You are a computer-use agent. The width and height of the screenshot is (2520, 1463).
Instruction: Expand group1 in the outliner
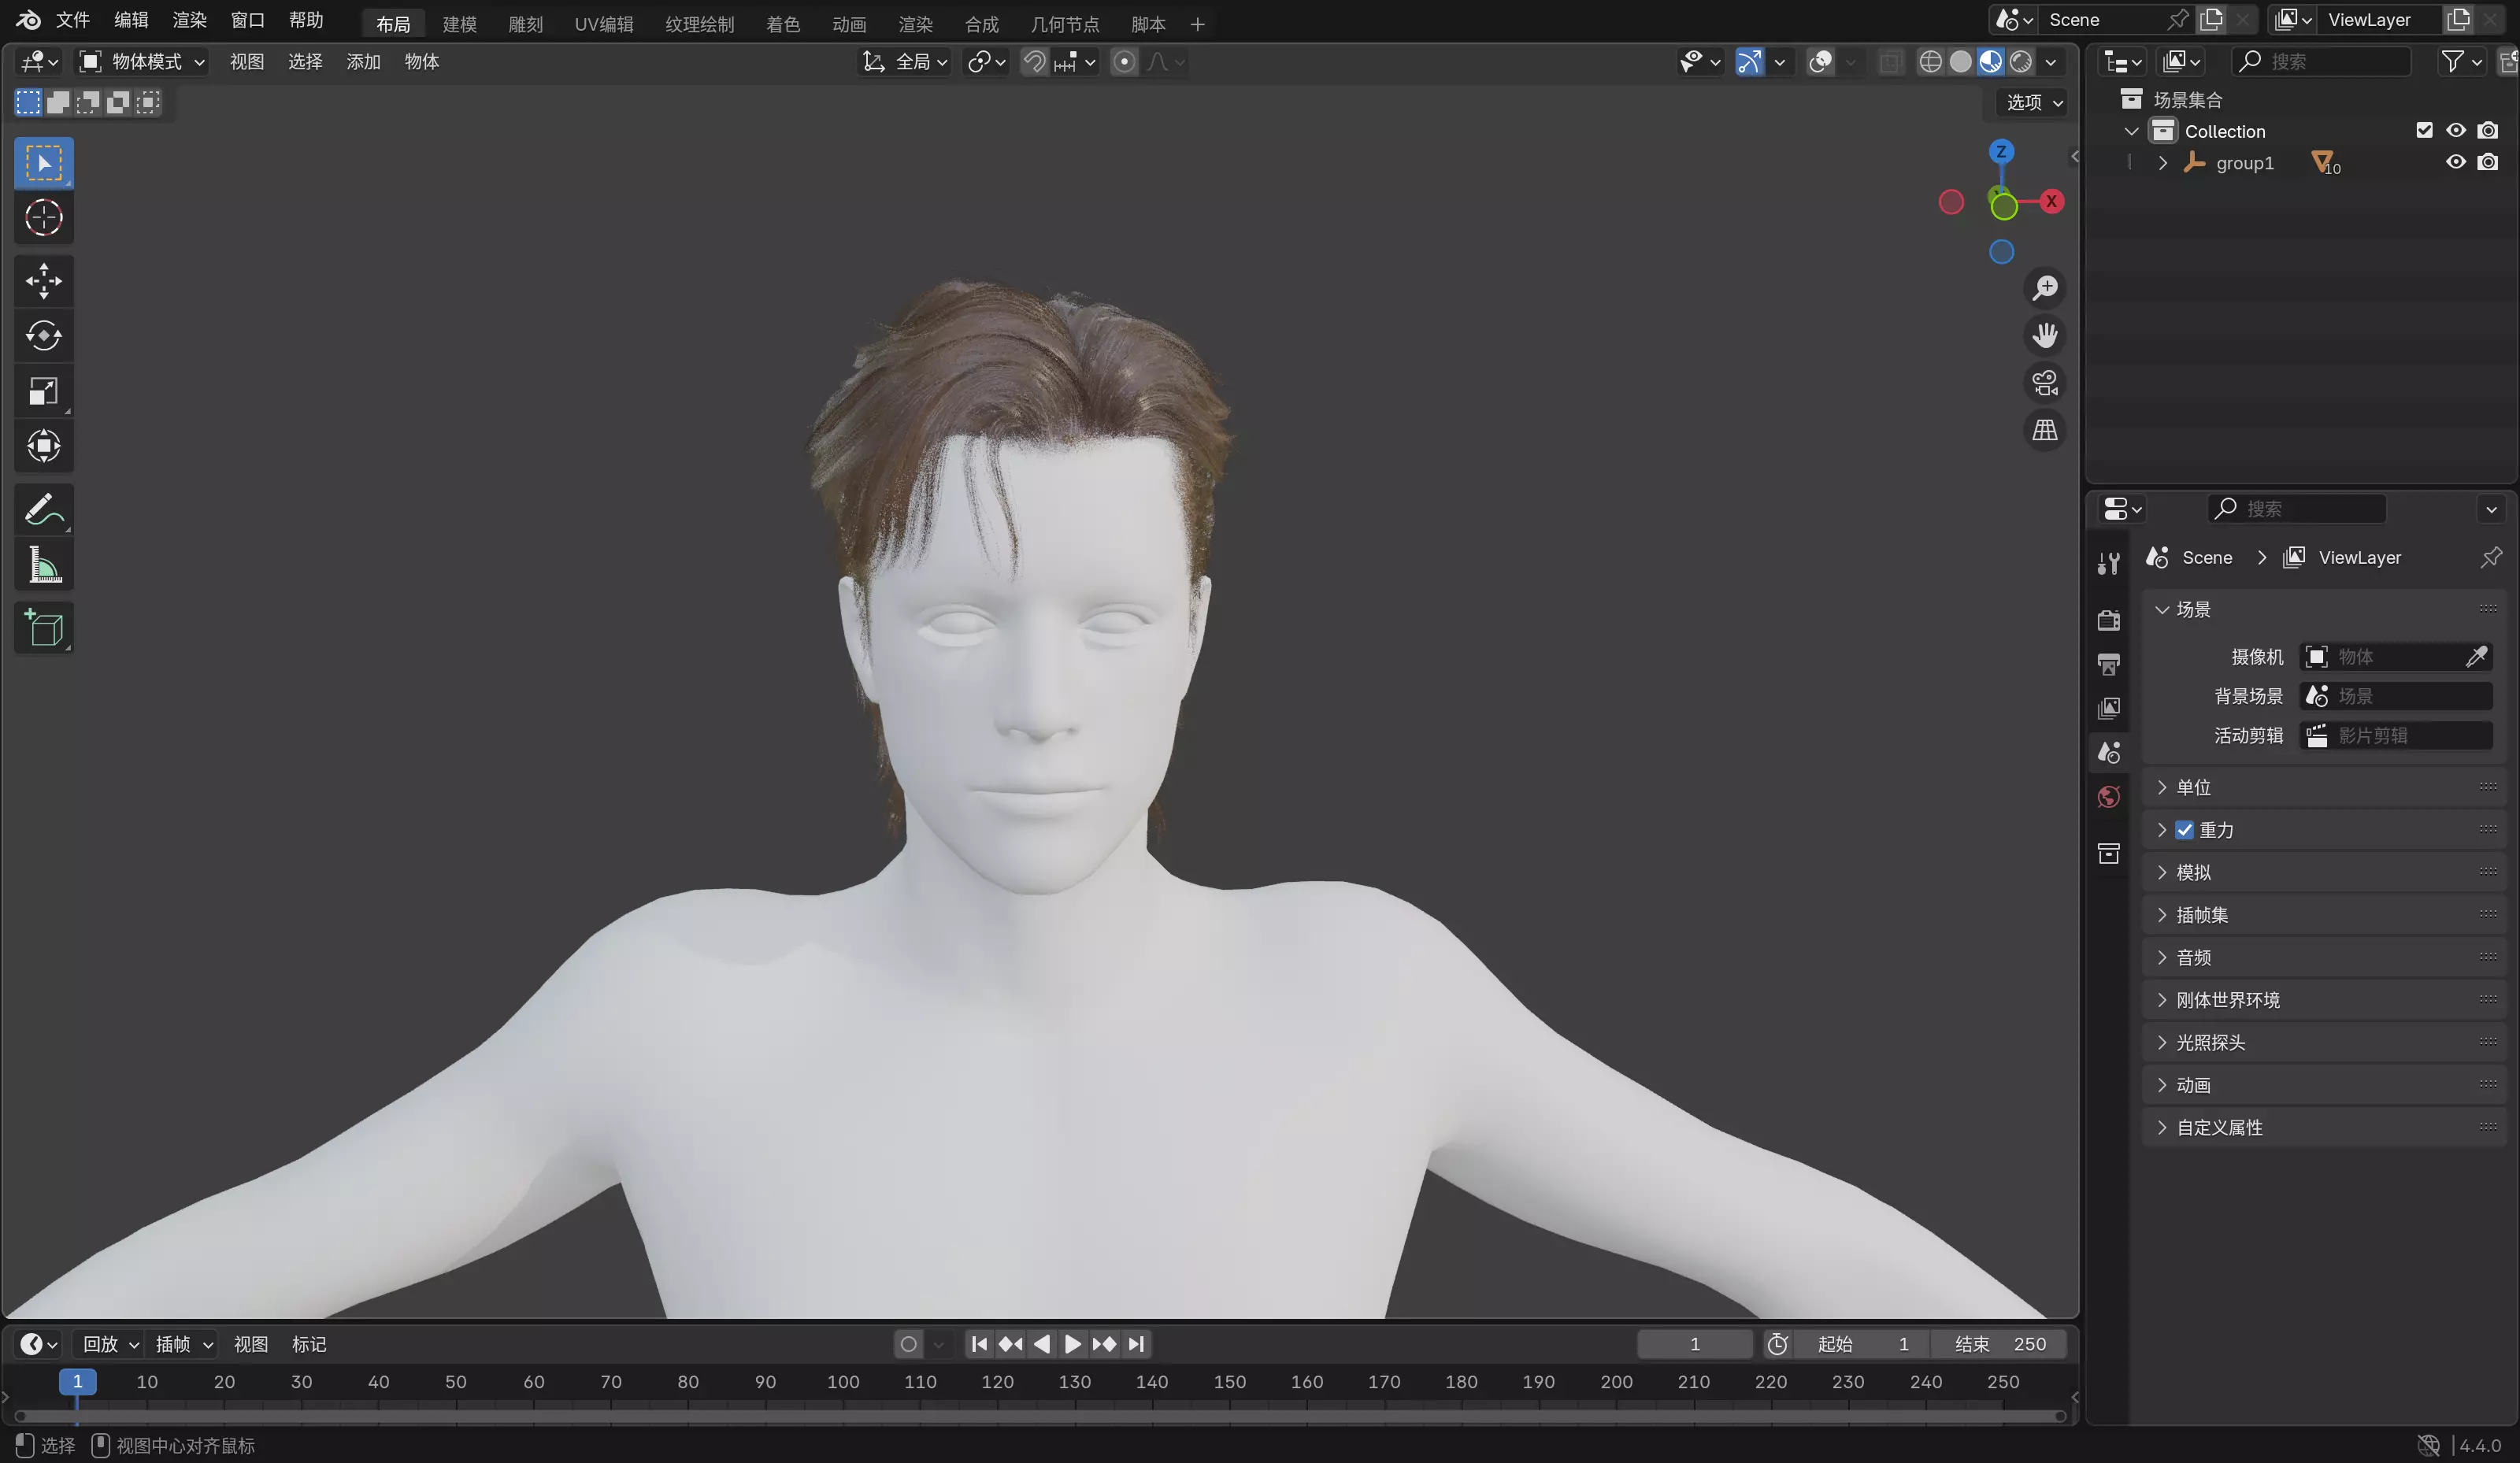[2162, 163]
